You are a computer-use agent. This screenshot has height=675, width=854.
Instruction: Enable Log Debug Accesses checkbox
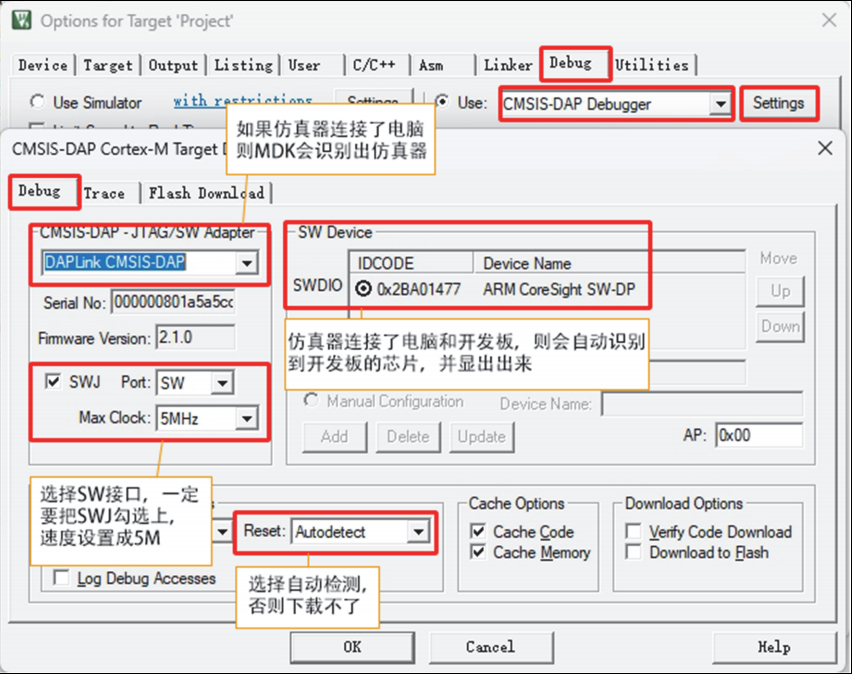[62, 578]
